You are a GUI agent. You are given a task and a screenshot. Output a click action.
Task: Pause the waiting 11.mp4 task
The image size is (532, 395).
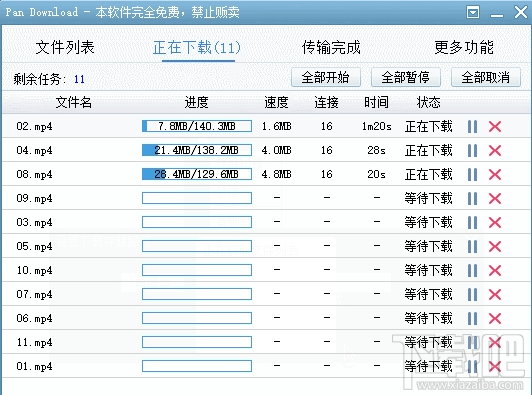point(472,342)
